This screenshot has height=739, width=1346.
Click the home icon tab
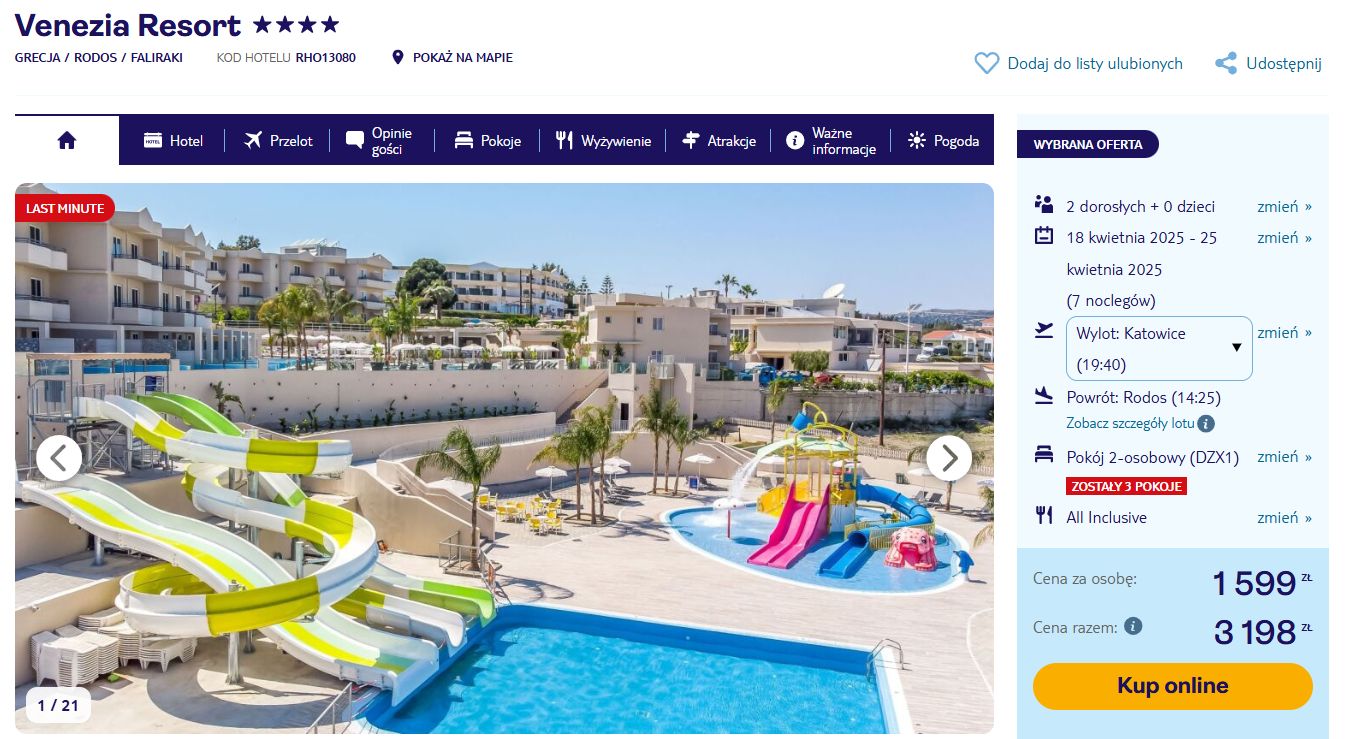tap(67, 140)
